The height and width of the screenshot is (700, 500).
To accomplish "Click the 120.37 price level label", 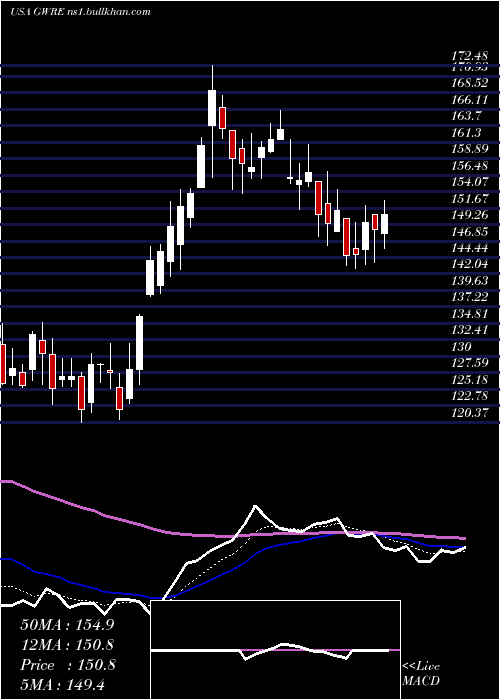I will [x=470, y=413].
